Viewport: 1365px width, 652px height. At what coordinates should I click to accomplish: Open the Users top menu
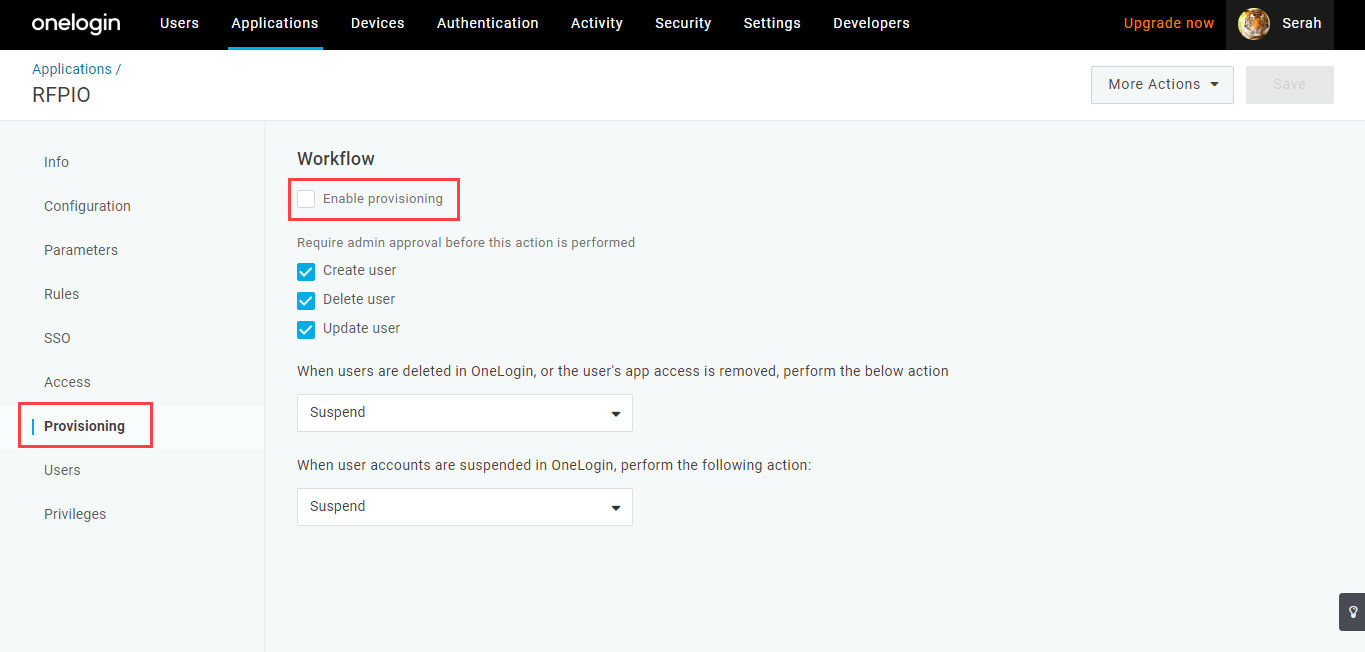[179, 23]
